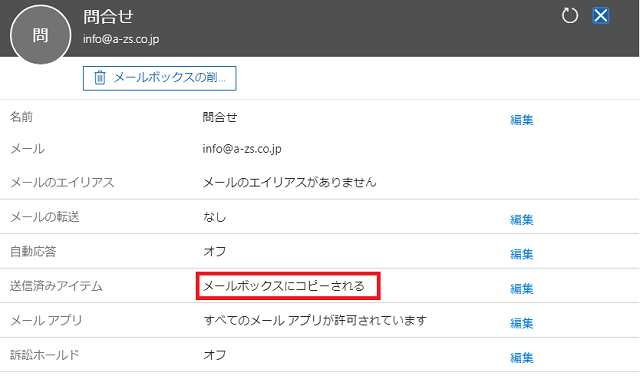
Task: Click the メールの転送 label
Action: click(45, 217)
